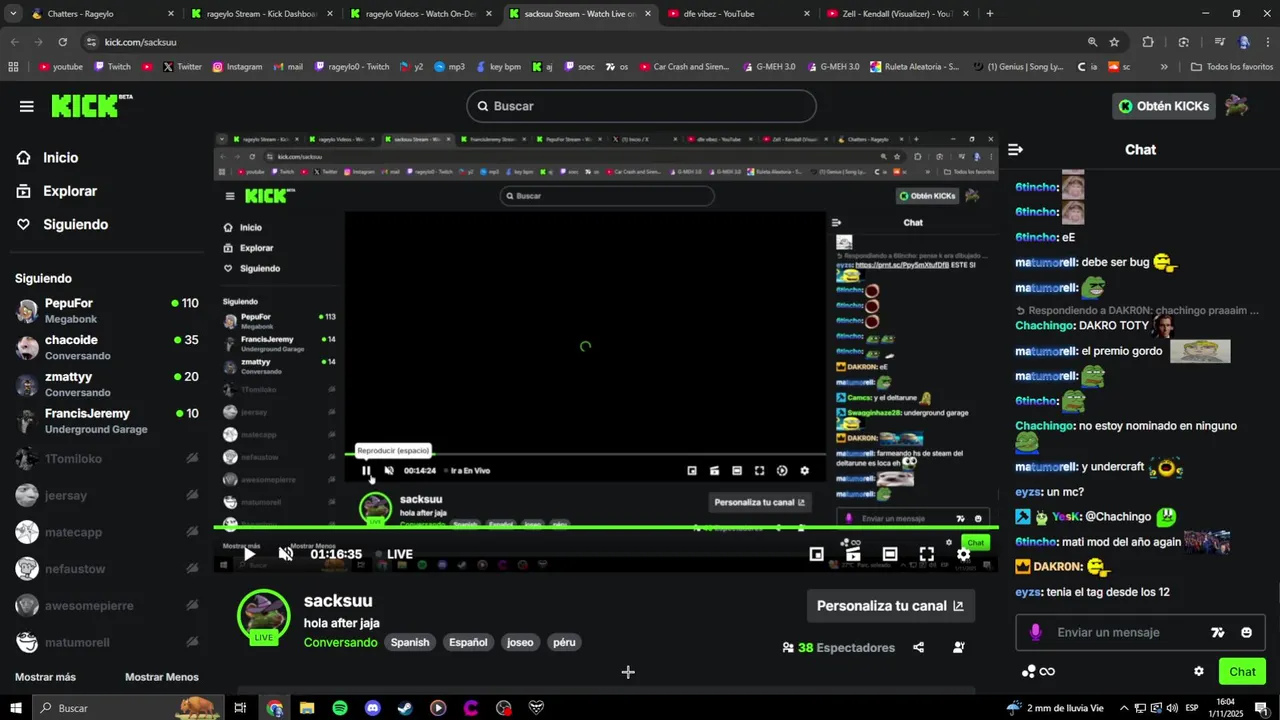The height and width of the screenshot is (720, 1280).
Task: Toggle theater mode in the player
Action: point(890,554)
